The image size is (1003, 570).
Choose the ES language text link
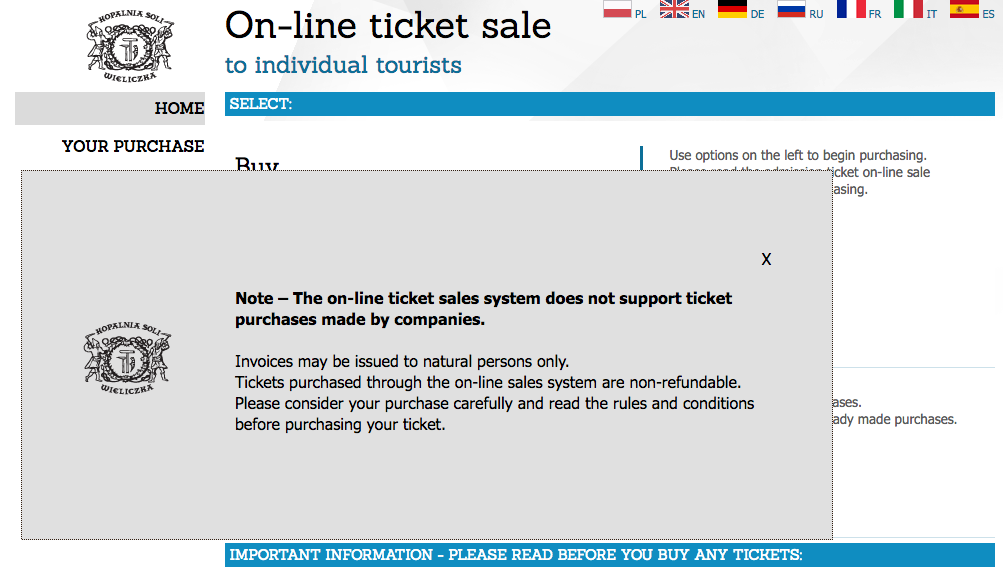coord(988,14)
